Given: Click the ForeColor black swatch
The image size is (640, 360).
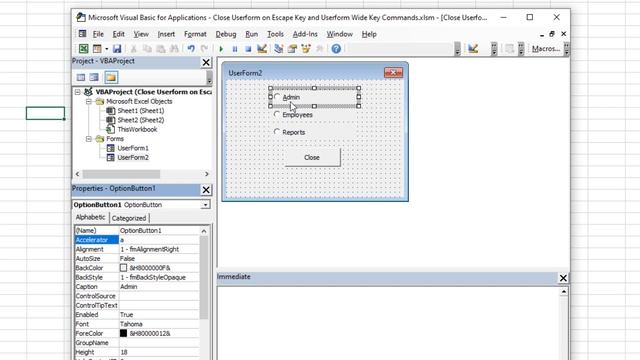Looking at the screenshot, I should tap(123, 333).
